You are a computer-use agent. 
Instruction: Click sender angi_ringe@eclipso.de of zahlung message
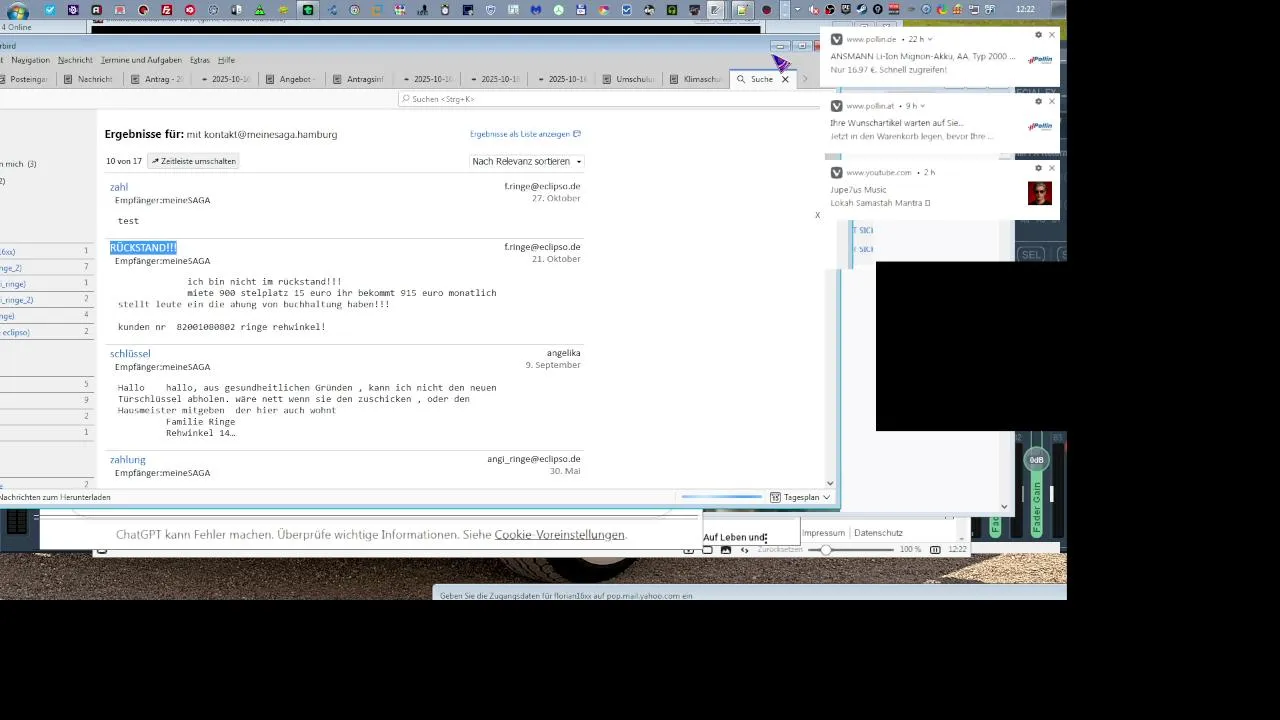(534, 459)
